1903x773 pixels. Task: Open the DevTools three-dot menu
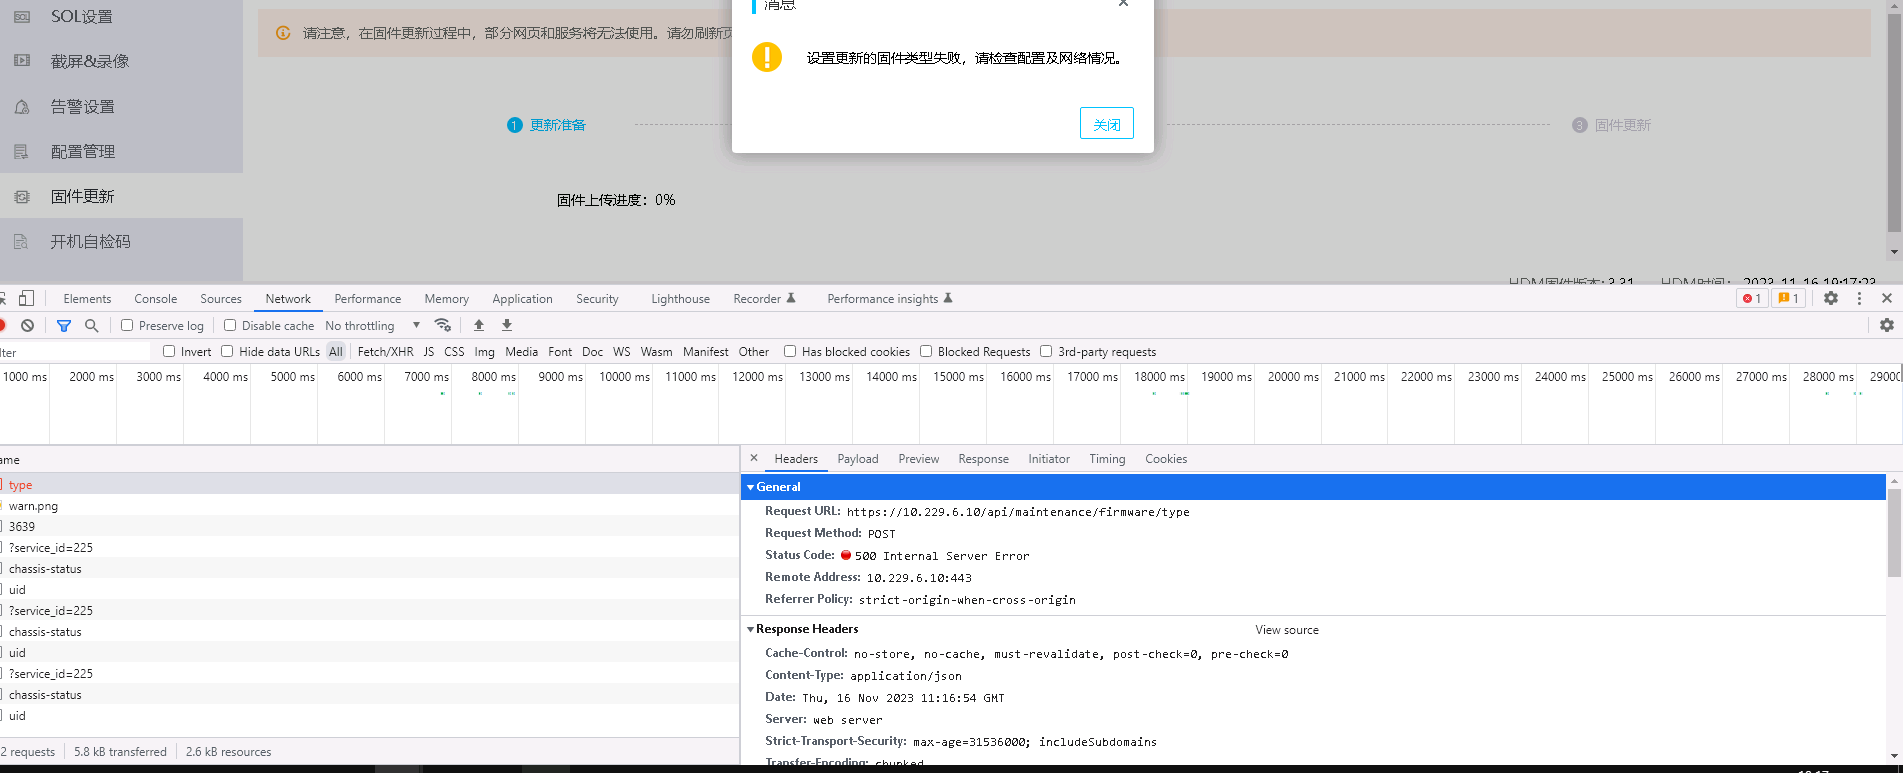click(1860, 298)
